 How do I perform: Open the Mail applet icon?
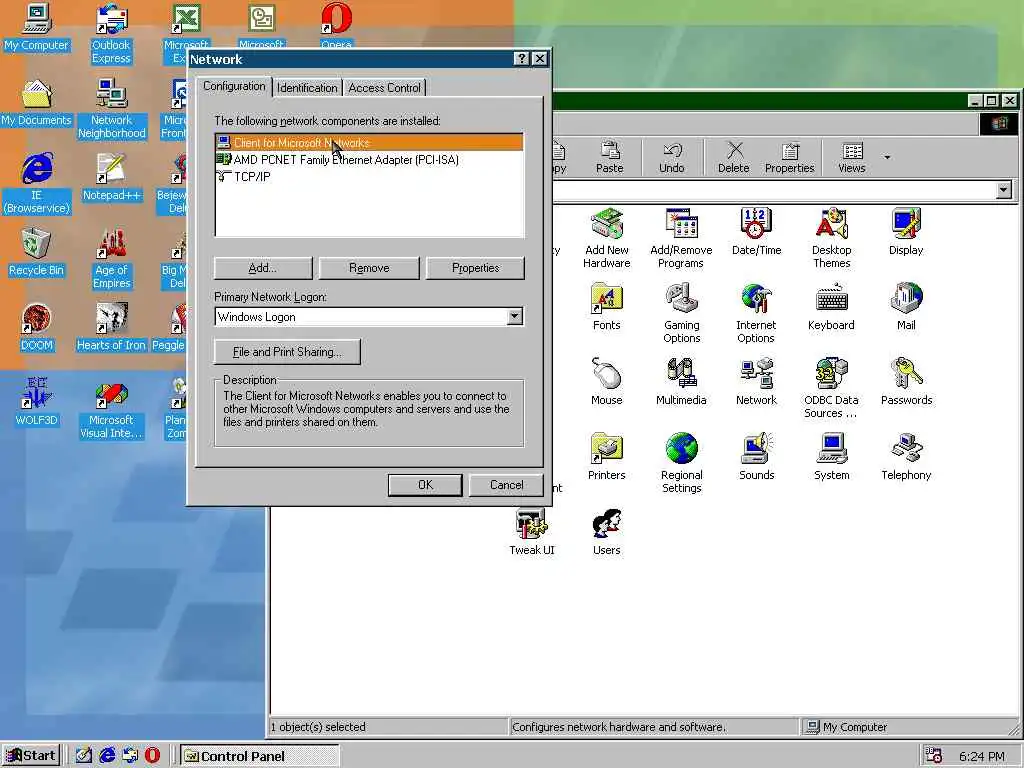(906, 306)
